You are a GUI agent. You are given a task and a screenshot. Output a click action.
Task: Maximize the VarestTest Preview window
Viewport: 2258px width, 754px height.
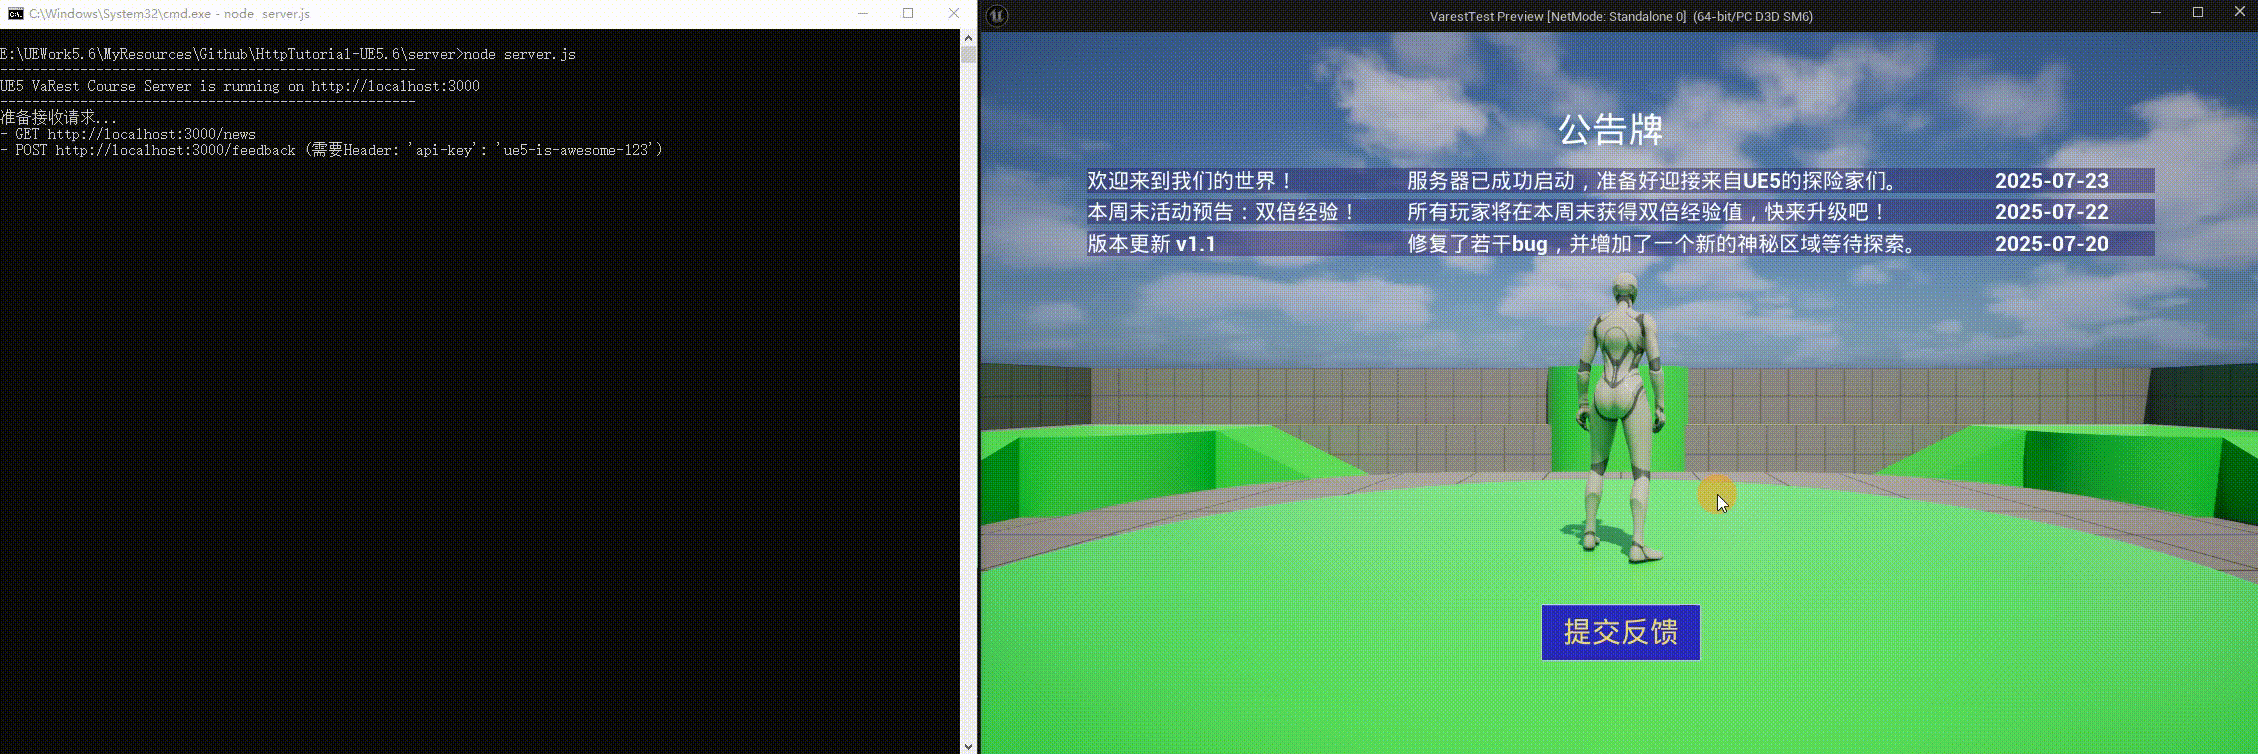pyautogui.click(x=2198, y=13)
